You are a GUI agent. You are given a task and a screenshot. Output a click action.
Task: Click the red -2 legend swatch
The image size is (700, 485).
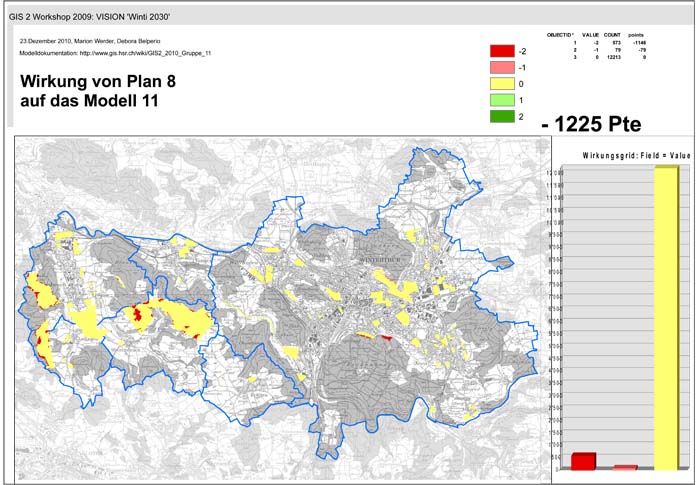click(502, 50)
